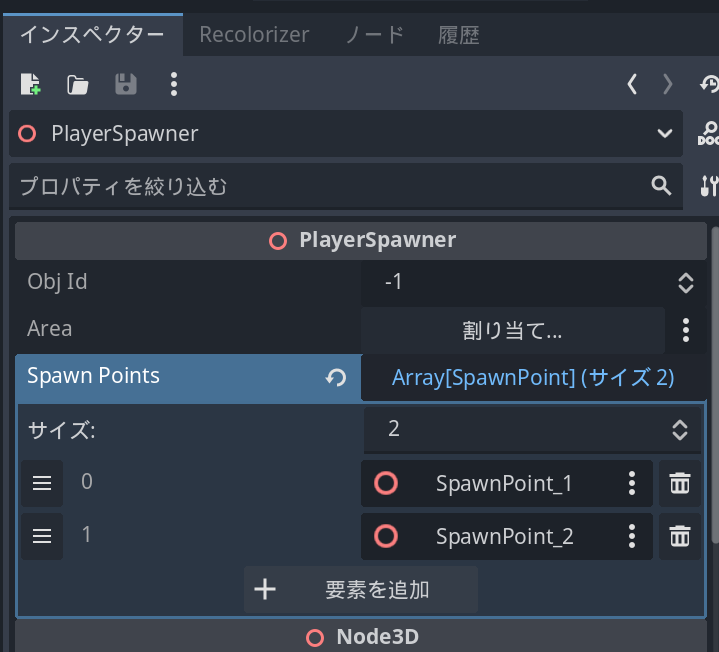Switch to the Recolorizer tab
The image size is (719, 652).
coord(254,35)
